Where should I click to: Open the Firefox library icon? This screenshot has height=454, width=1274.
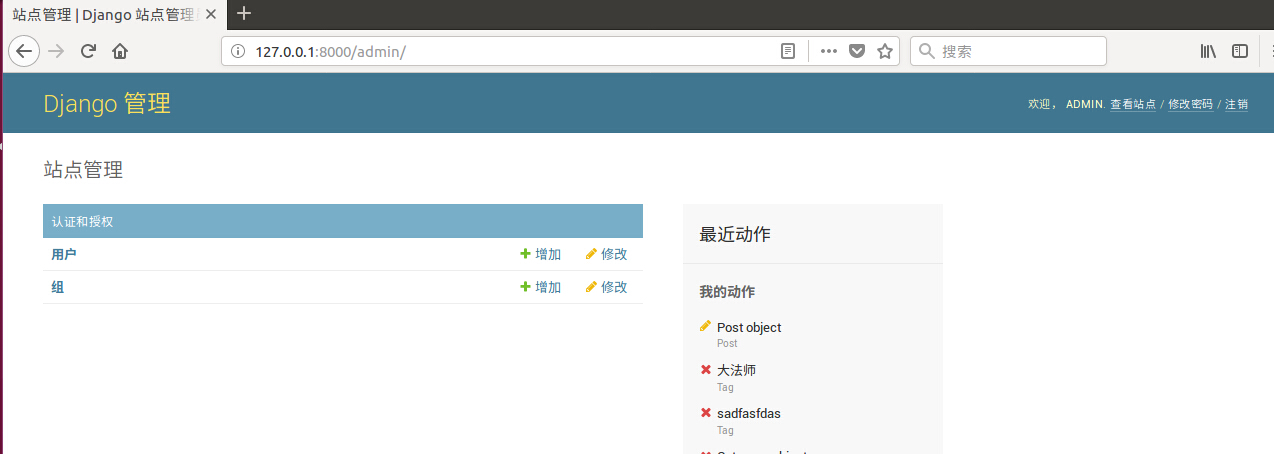1208,51
